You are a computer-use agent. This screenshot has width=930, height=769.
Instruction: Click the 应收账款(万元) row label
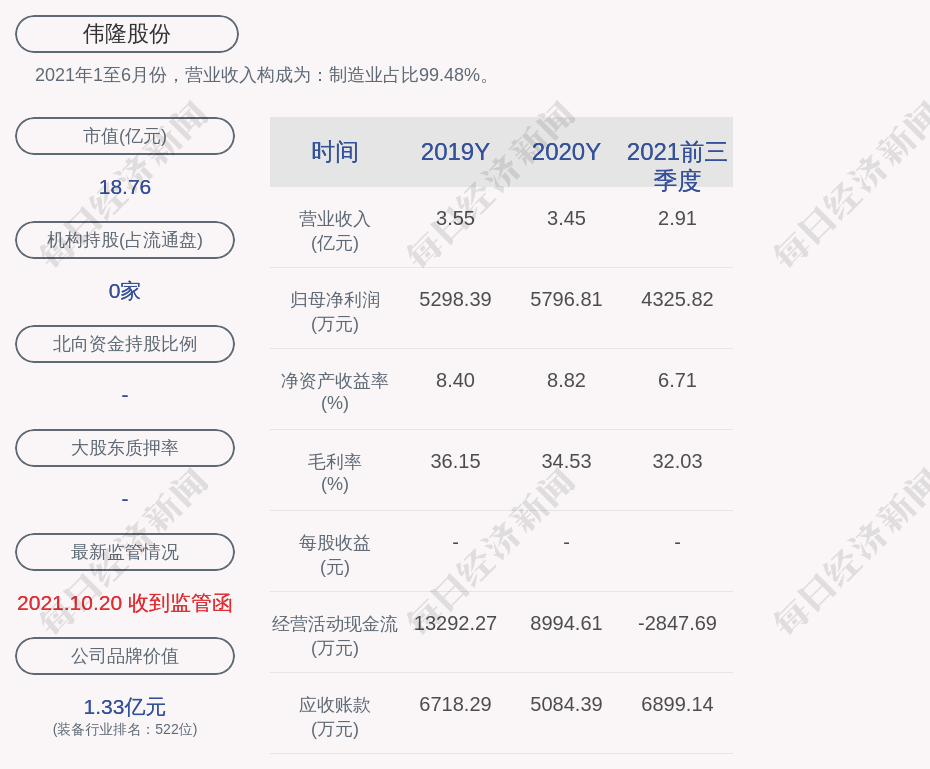pos(335,717)
